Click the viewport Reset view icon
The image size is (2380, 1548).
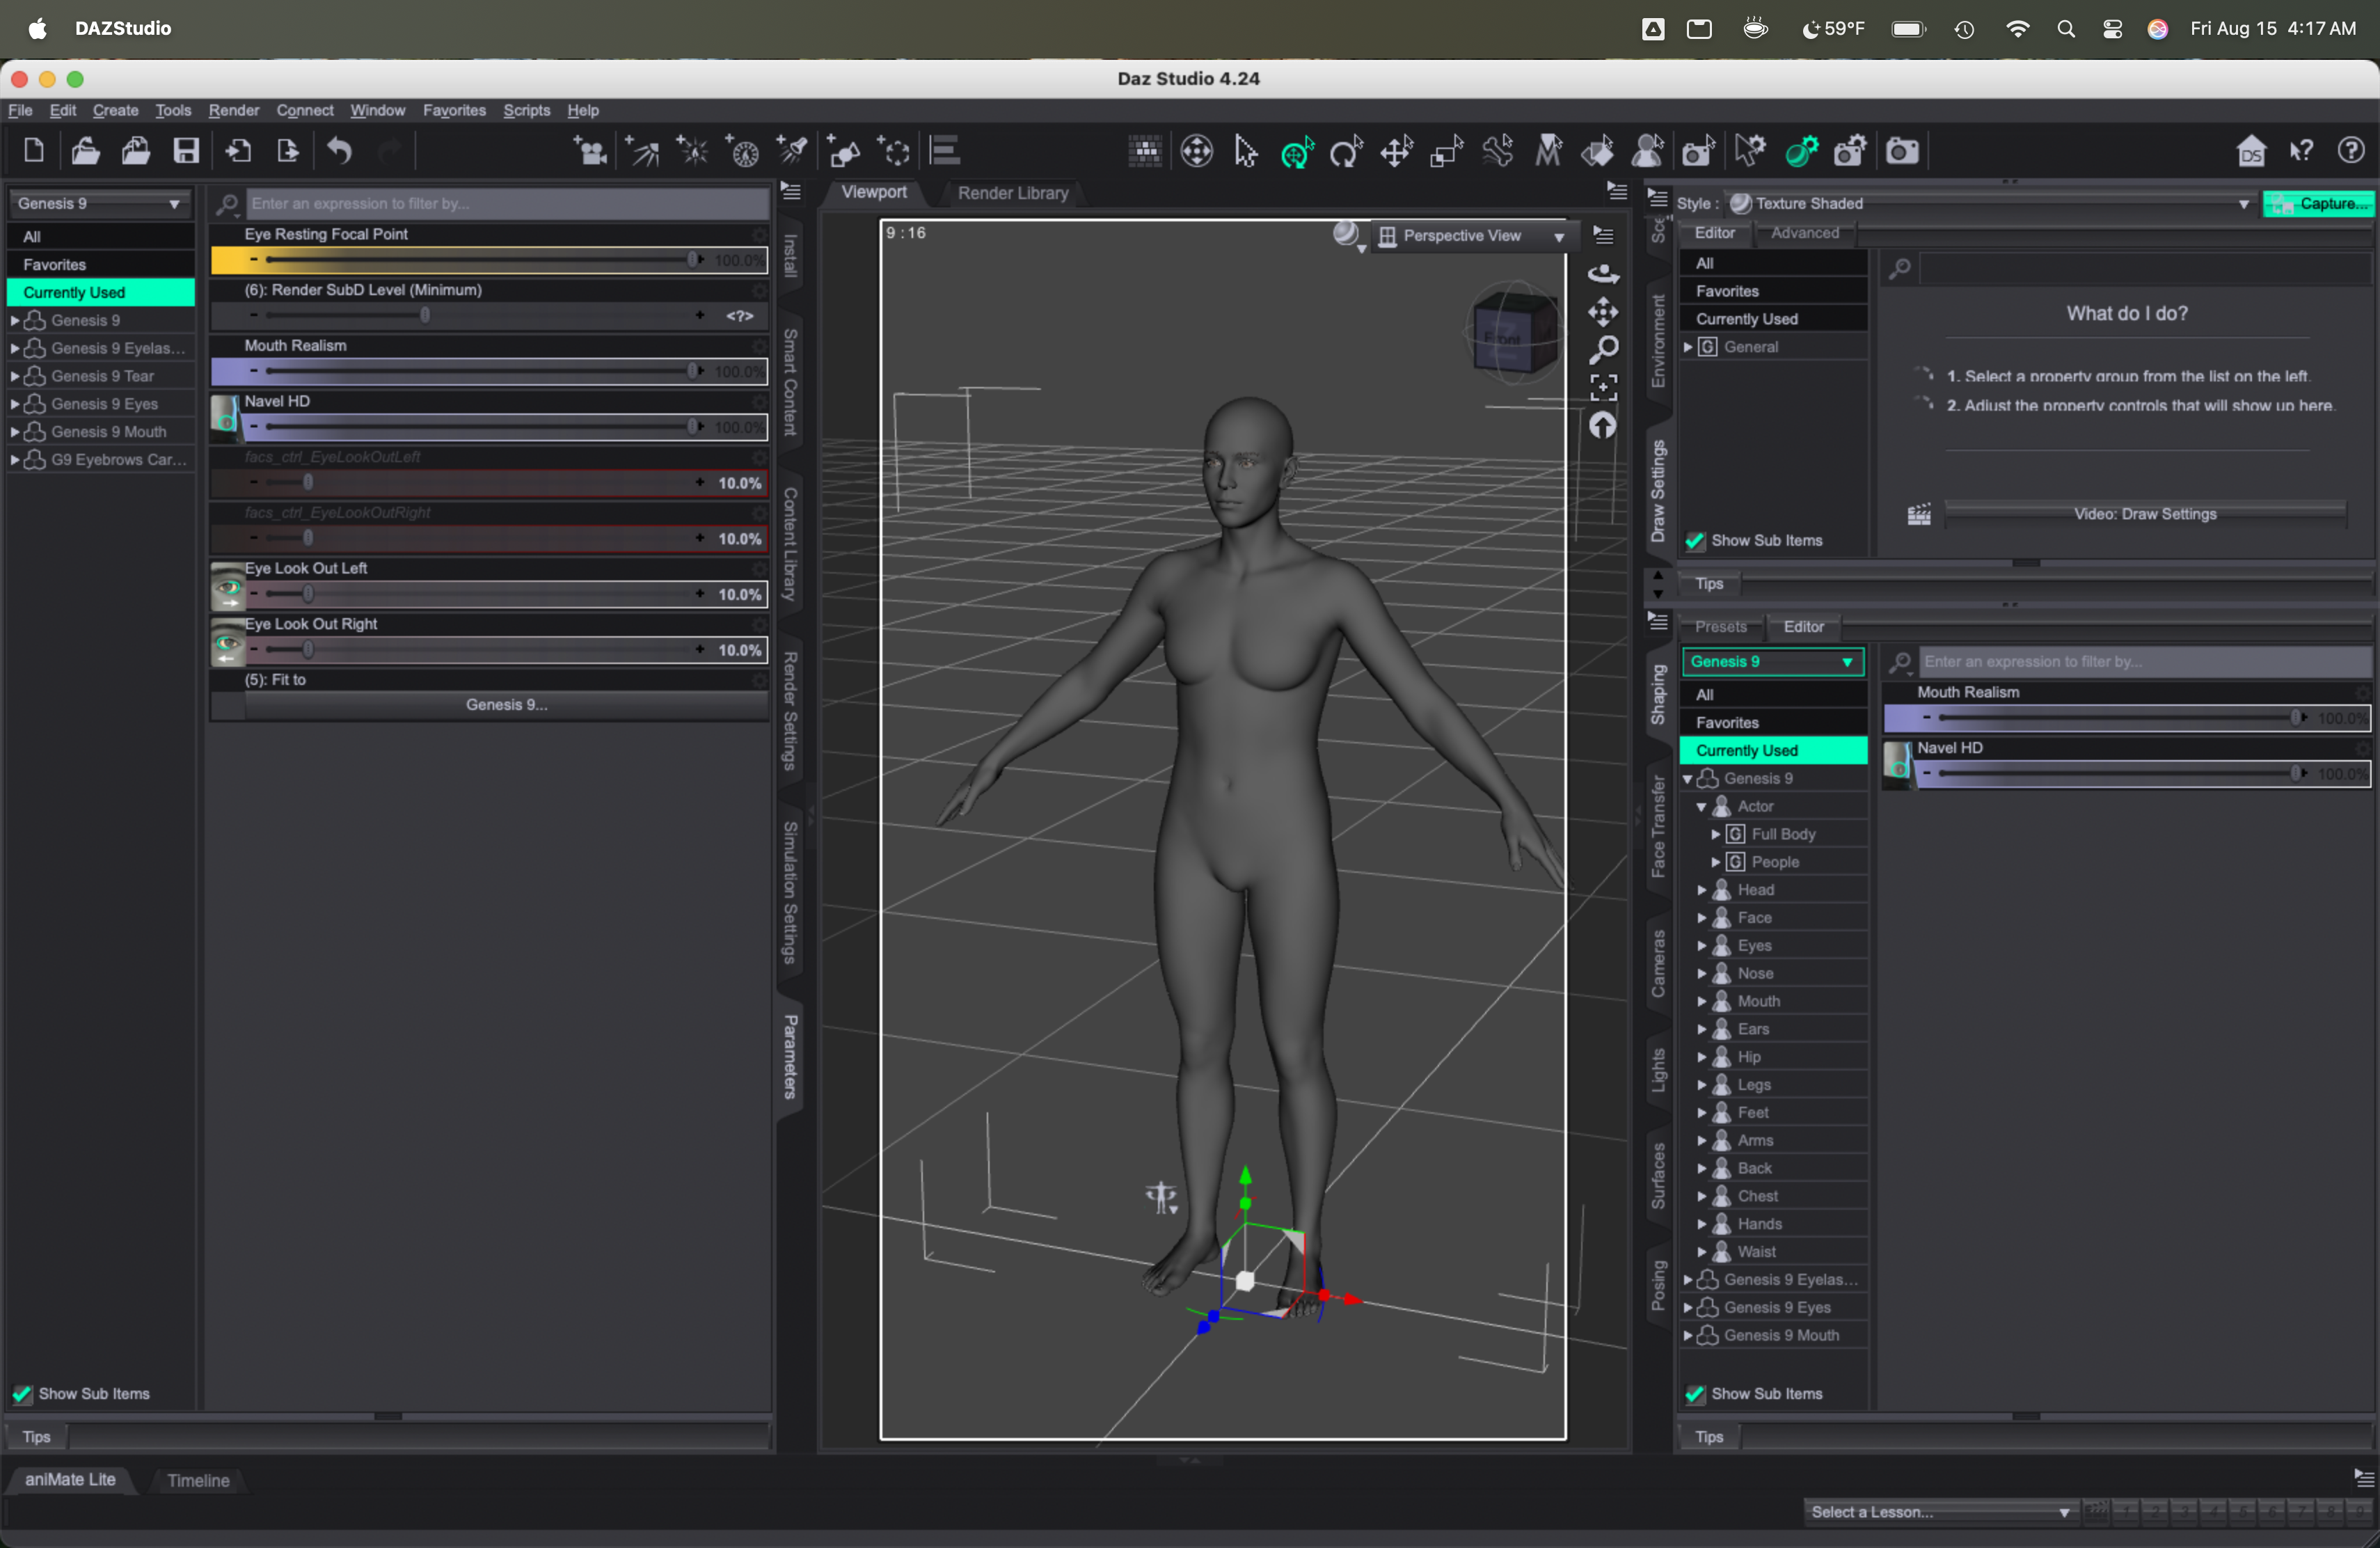coord(1603,425)
